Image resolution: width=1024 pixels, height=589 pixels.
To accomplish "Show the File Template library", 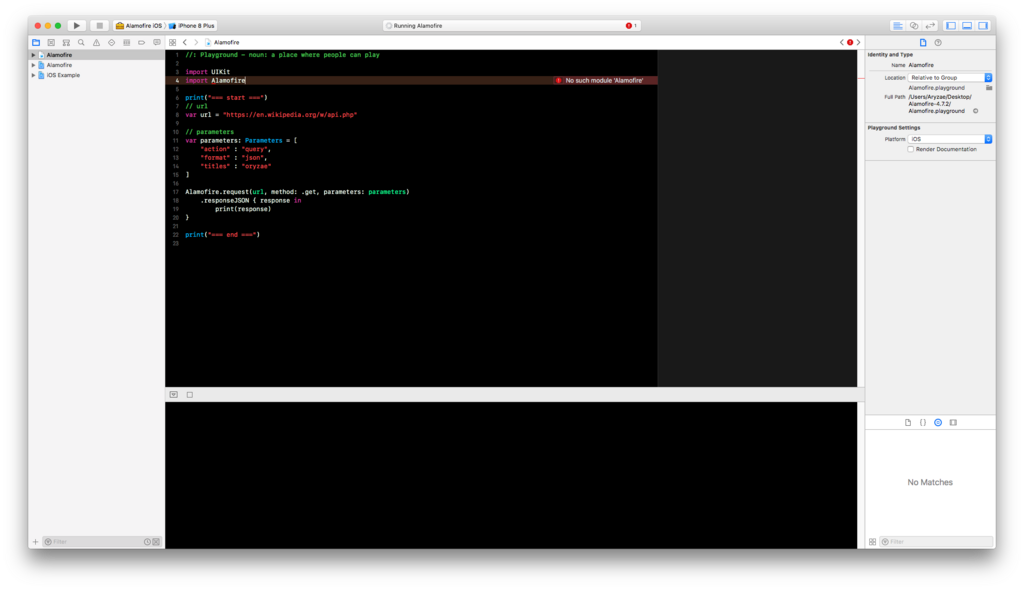I will point(908,422).
